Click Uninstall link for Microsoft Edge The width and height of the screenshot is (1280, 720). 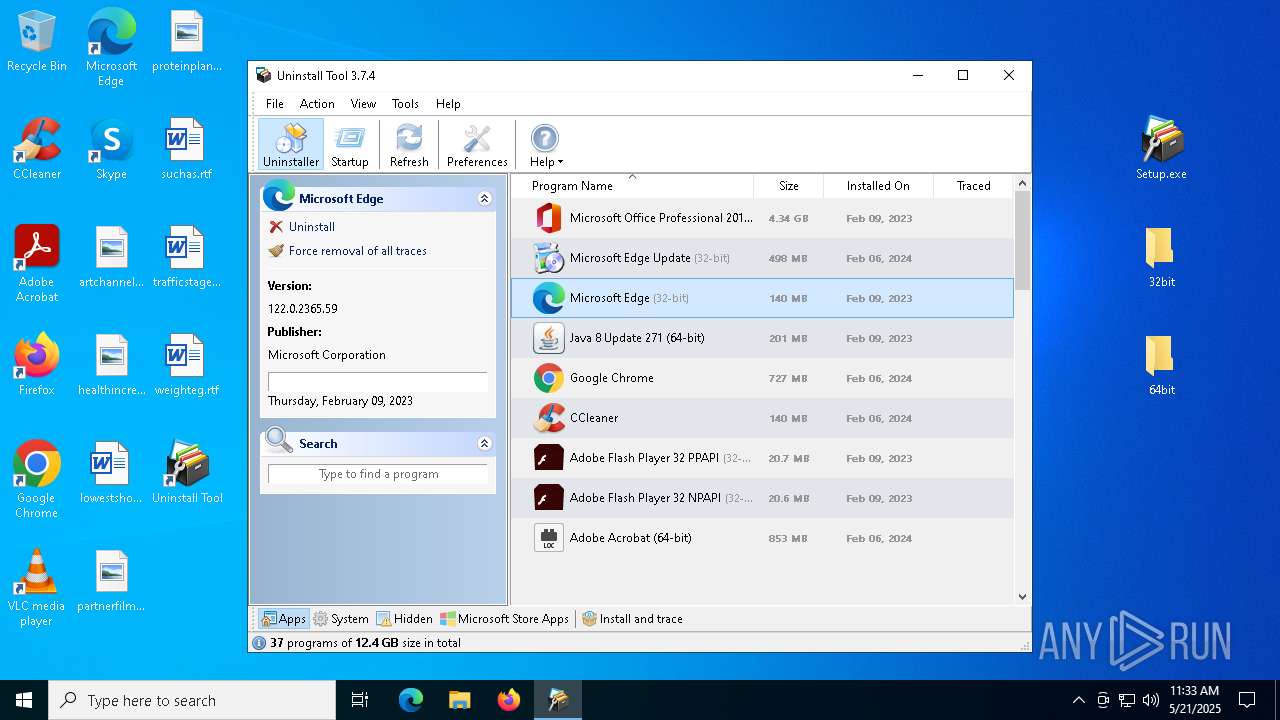click(311, 227)
